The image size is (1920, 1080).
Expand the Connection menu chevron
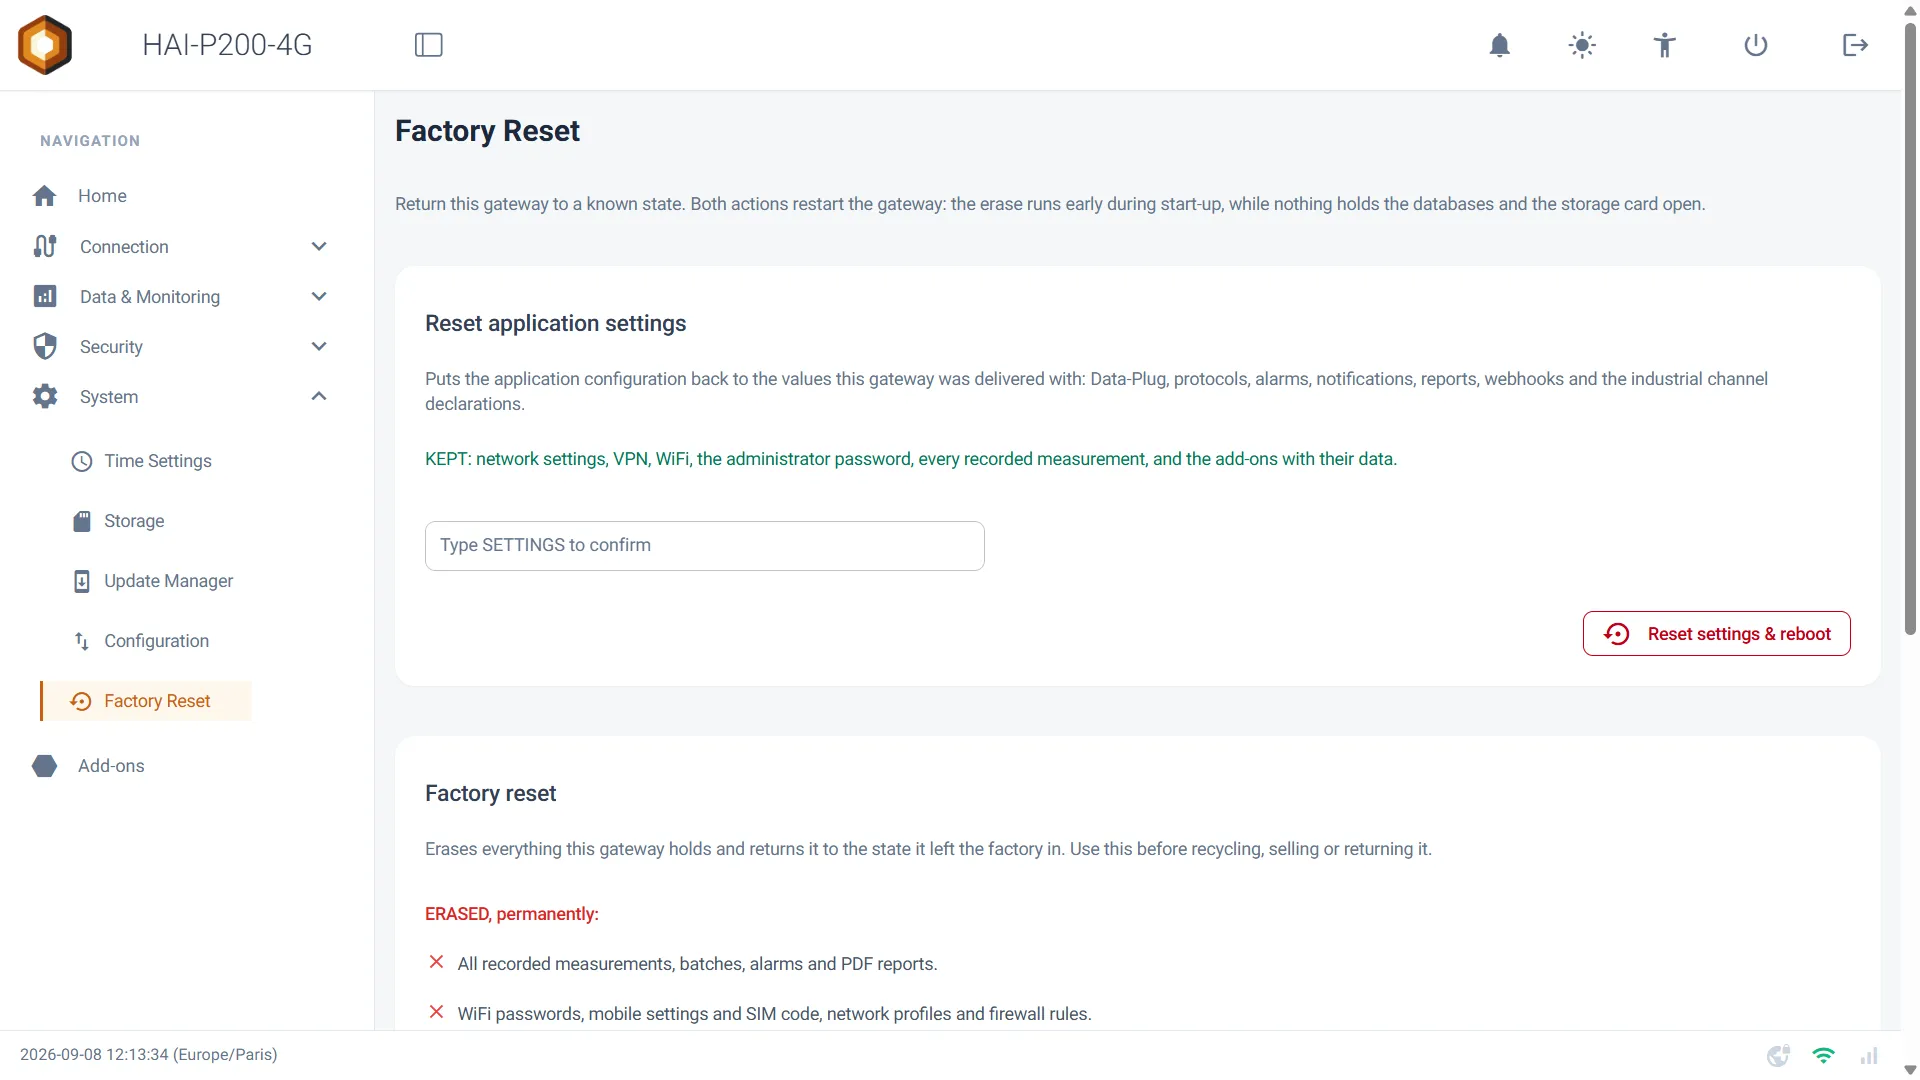coord(319,246)
